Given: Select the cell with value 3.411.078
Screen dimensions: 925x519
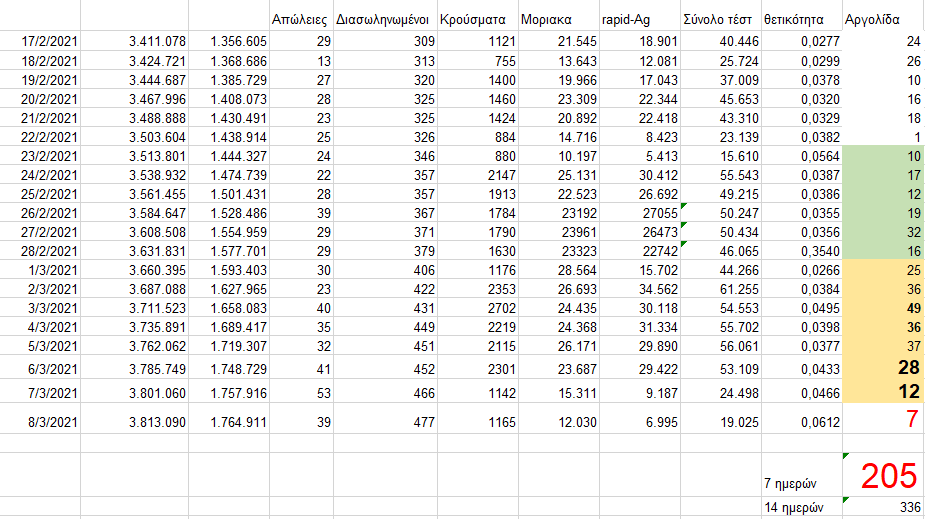Looking at the screenshot, I should pyautogui.click(x=134, y=41).
